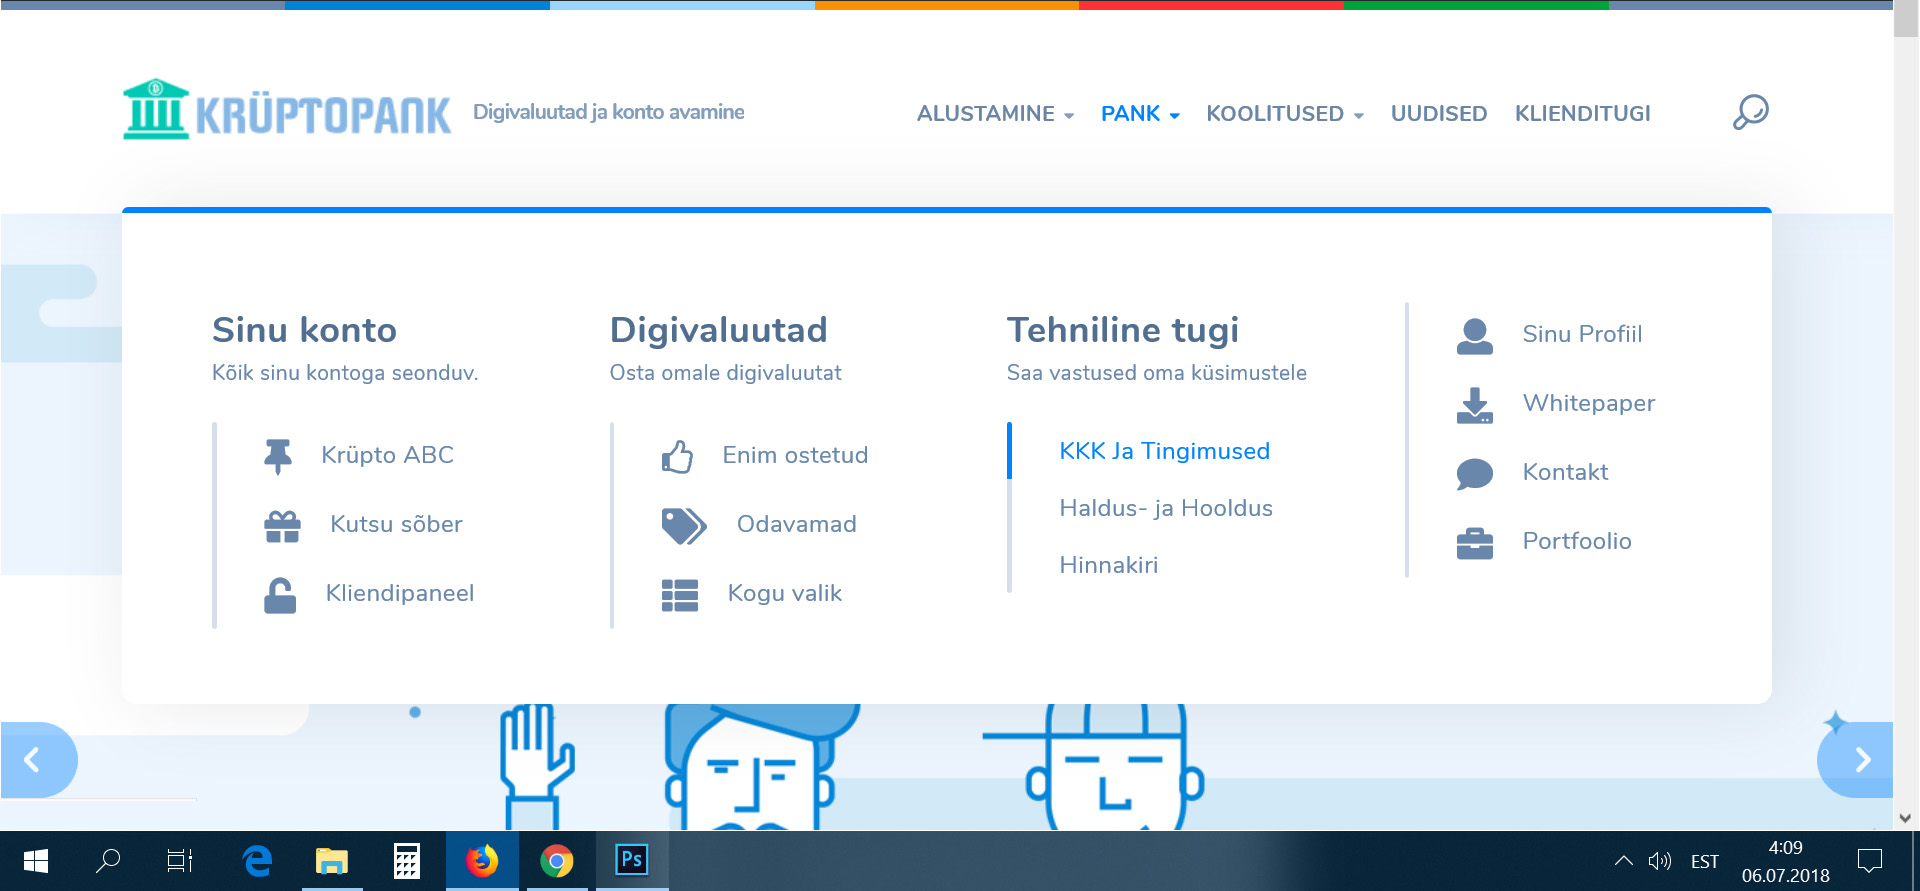Image resolution: width=1920 pixels, height=891 pixels.
Task: Click the Tehniline tugi heading
Action: pos(1122,331)
